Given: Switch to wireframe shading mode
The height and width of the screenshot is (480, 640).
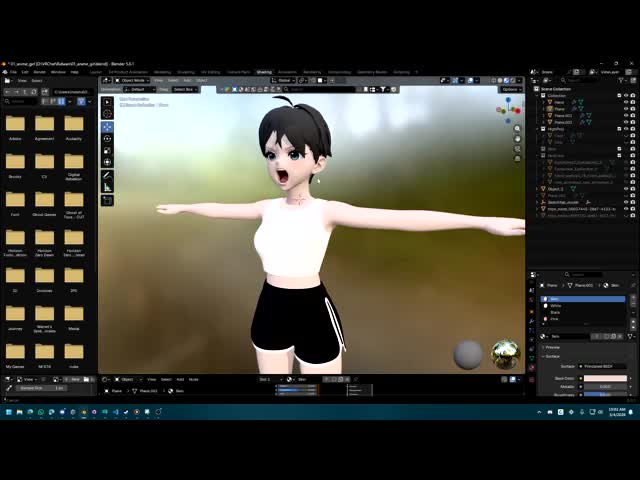Looking at the screenshot, I should coord(494,80).
